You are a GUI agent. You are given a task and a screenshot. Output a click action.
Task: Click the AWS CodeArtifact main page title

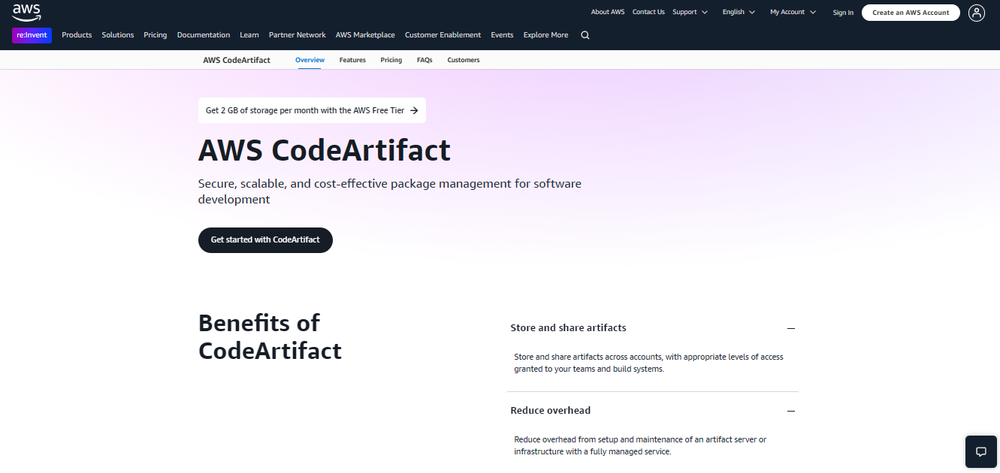[325, 151]
